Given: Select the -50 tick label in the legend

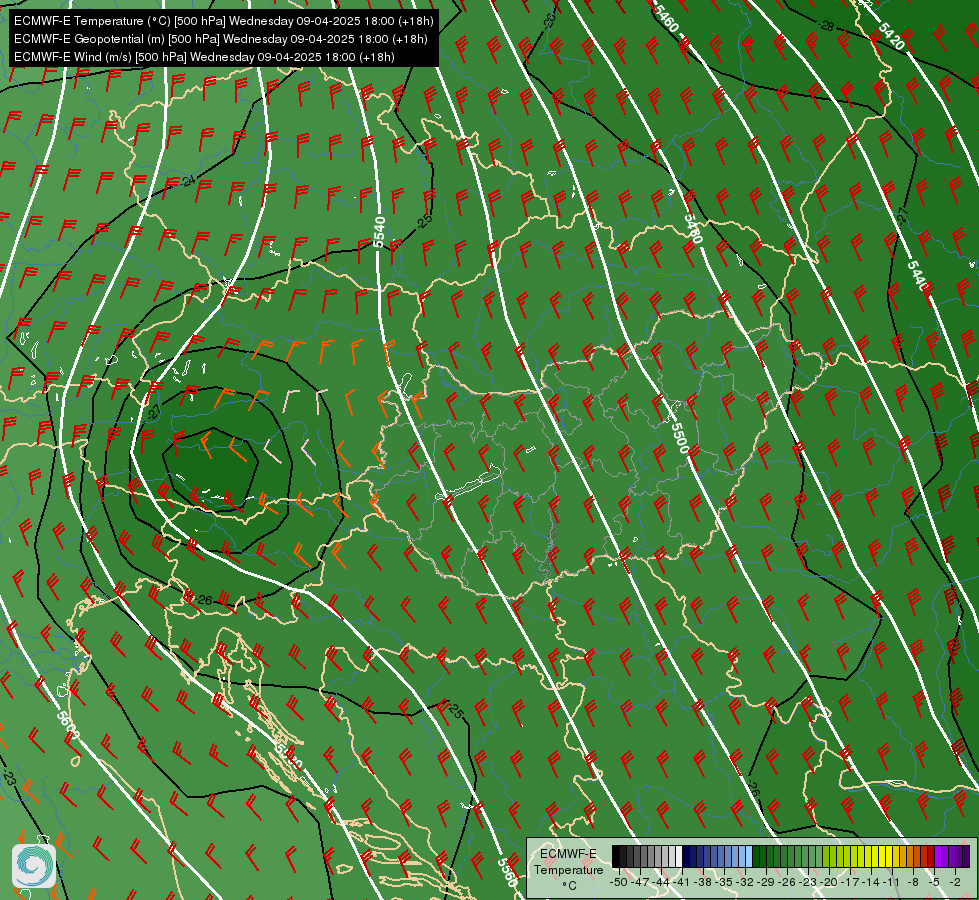Looking at the screenshot, I should click(619, 882).
